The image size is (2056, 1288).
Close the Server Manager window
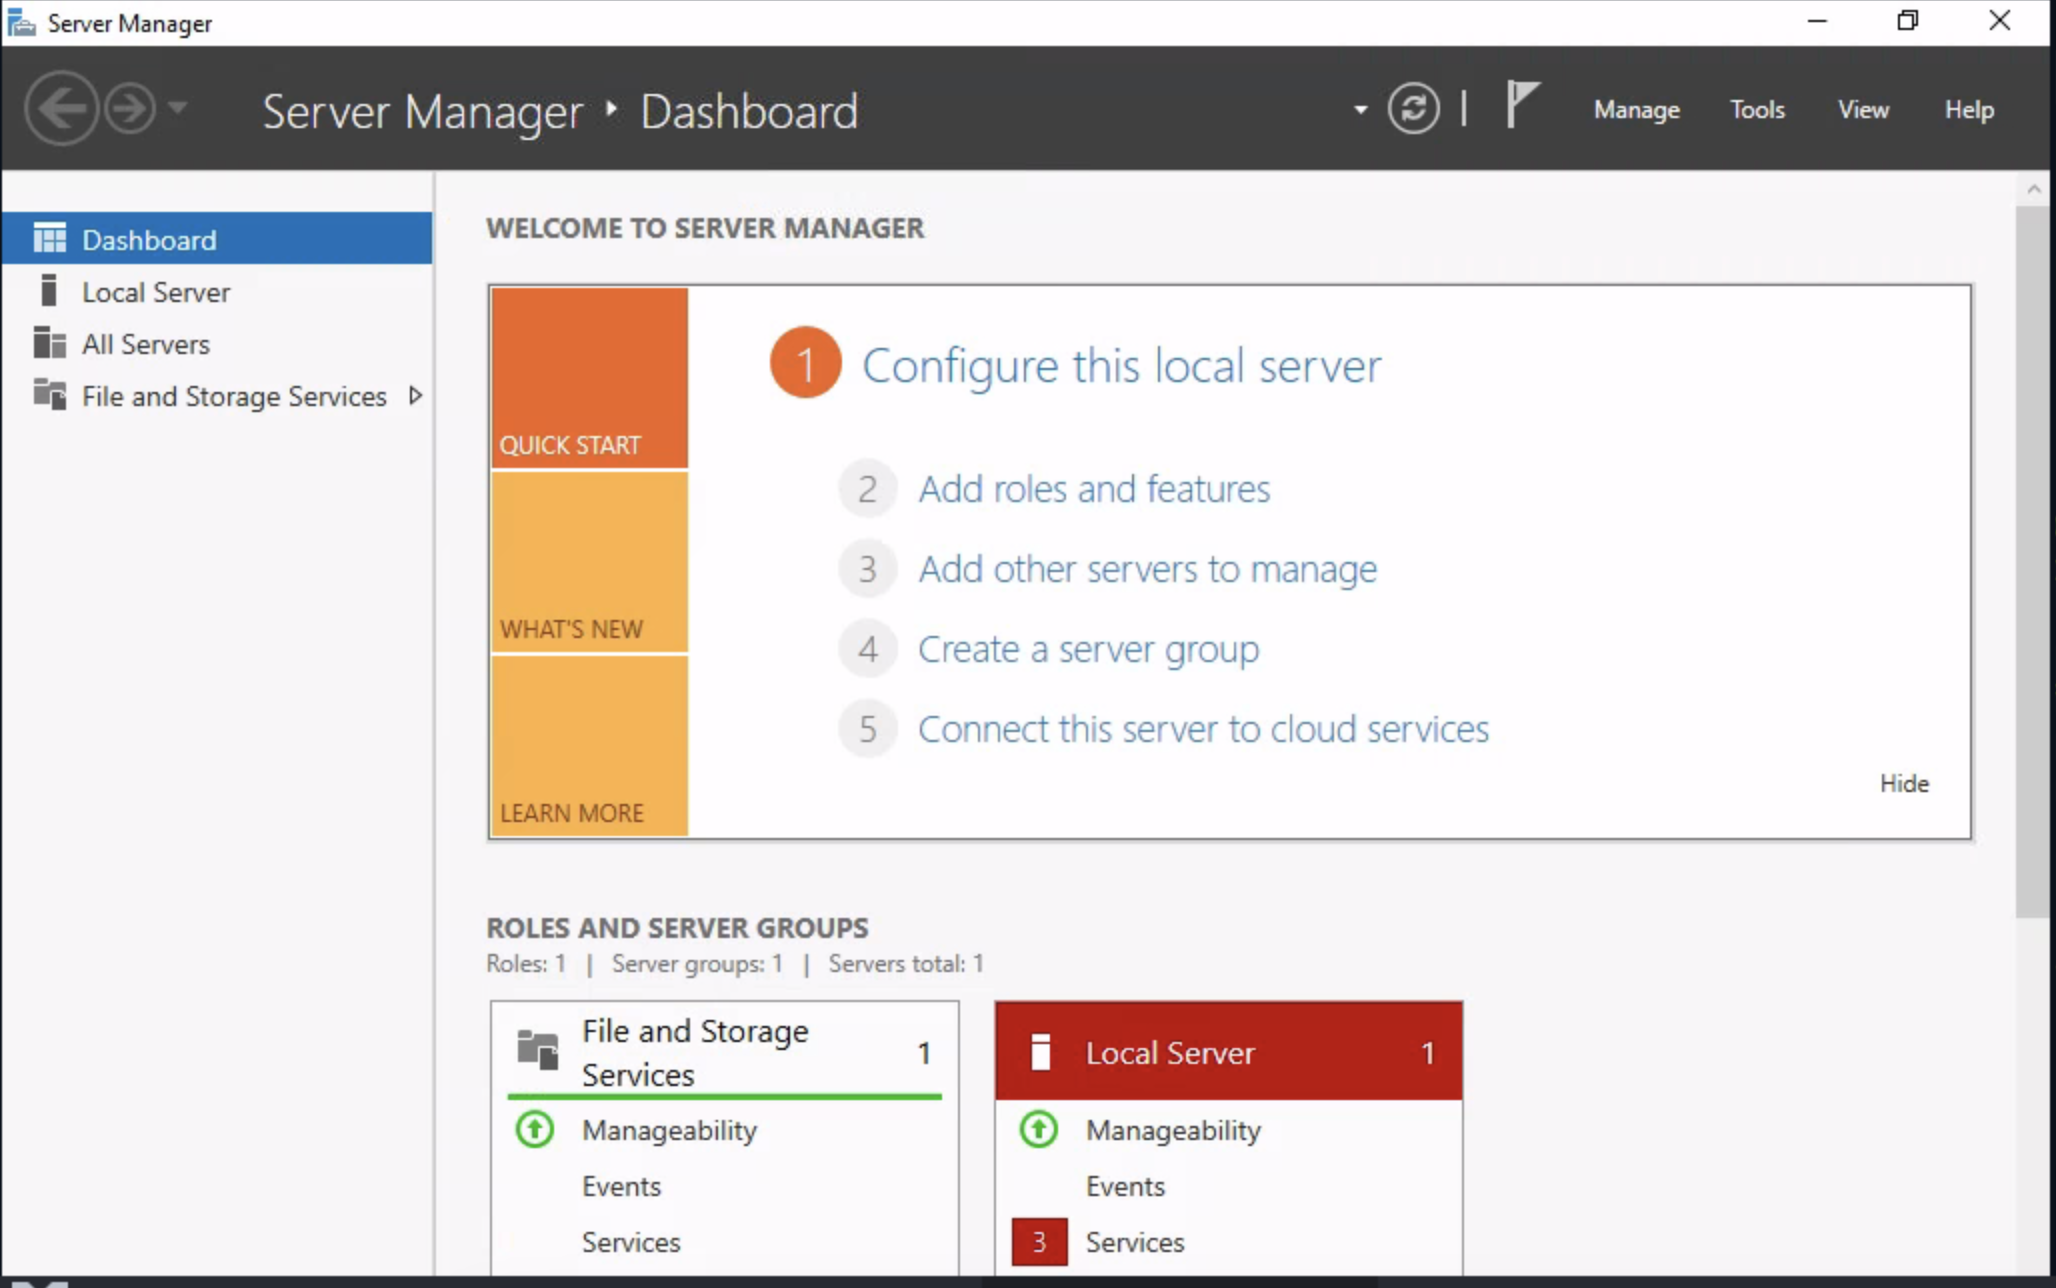1999,21
